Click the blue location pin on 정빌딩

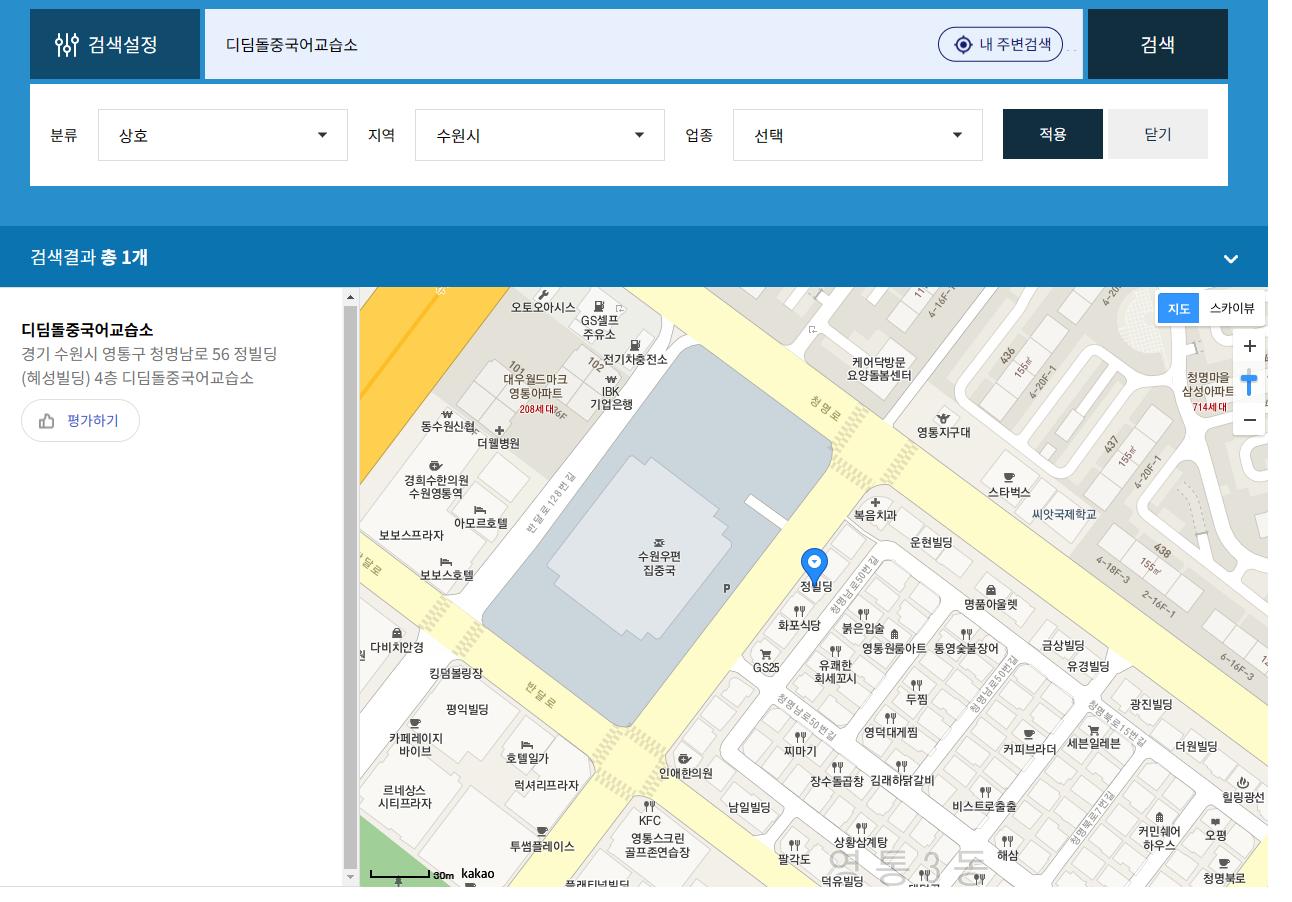pyautogui.click(x=815, y=563)
